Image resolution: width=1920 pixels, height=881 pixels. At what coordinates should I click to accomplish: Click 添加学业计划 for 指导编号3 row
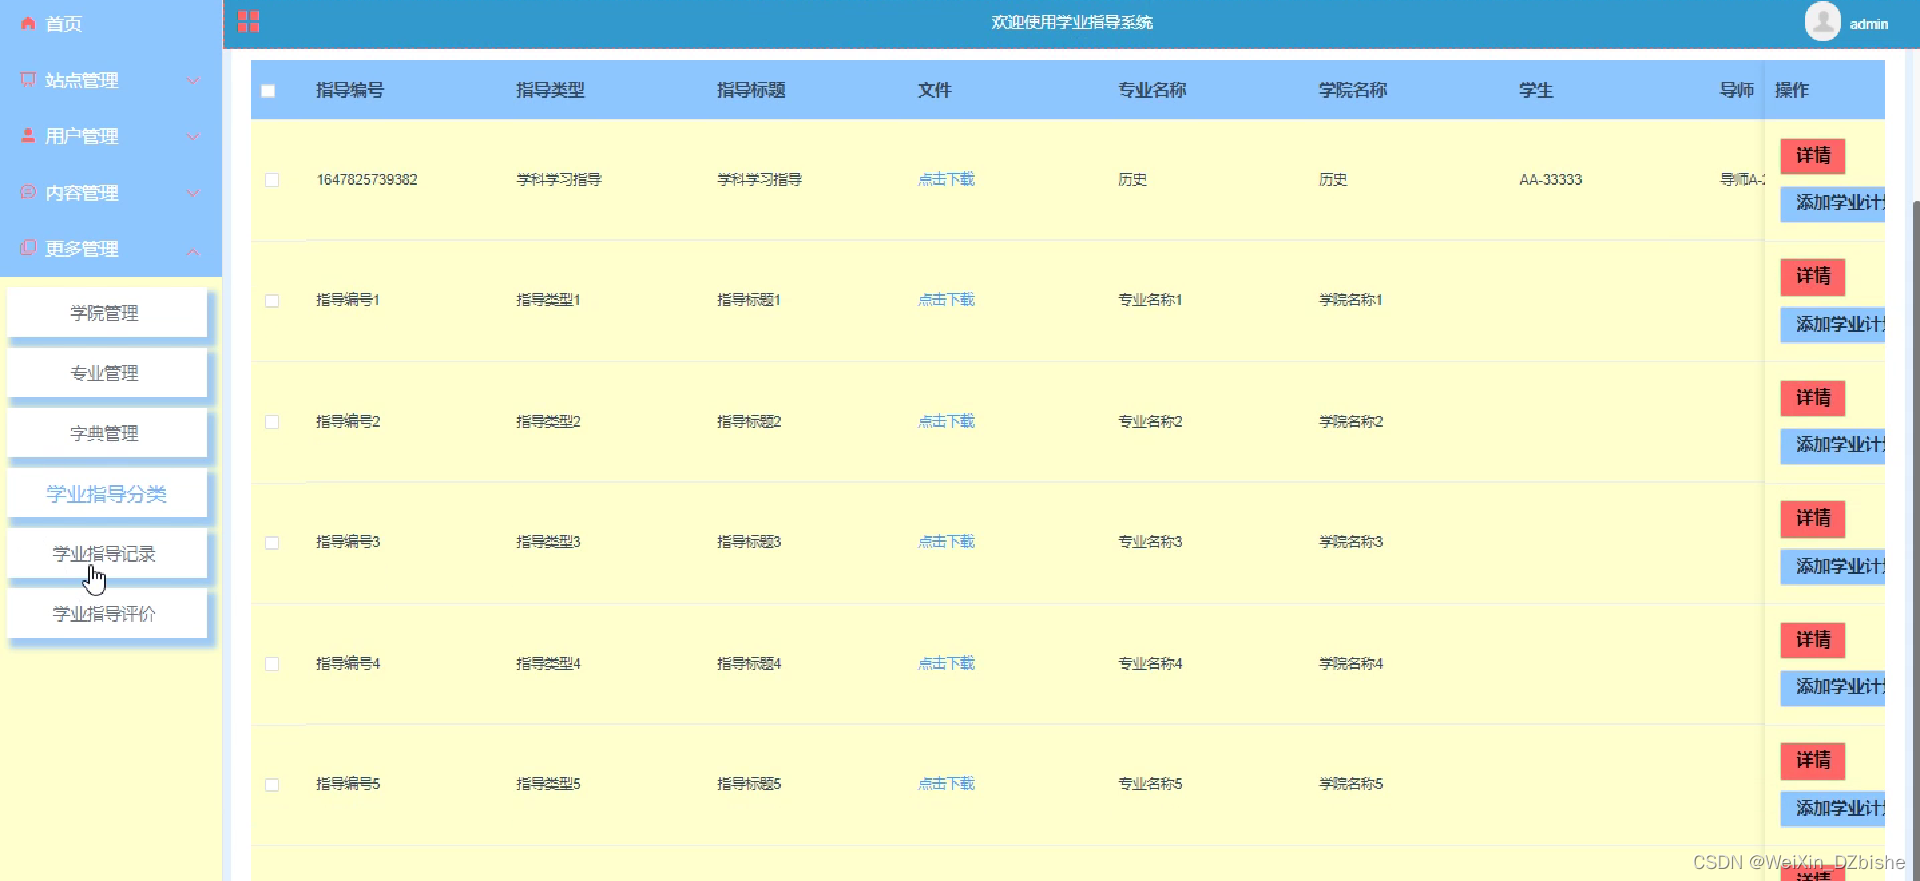tap(1833, 566)
